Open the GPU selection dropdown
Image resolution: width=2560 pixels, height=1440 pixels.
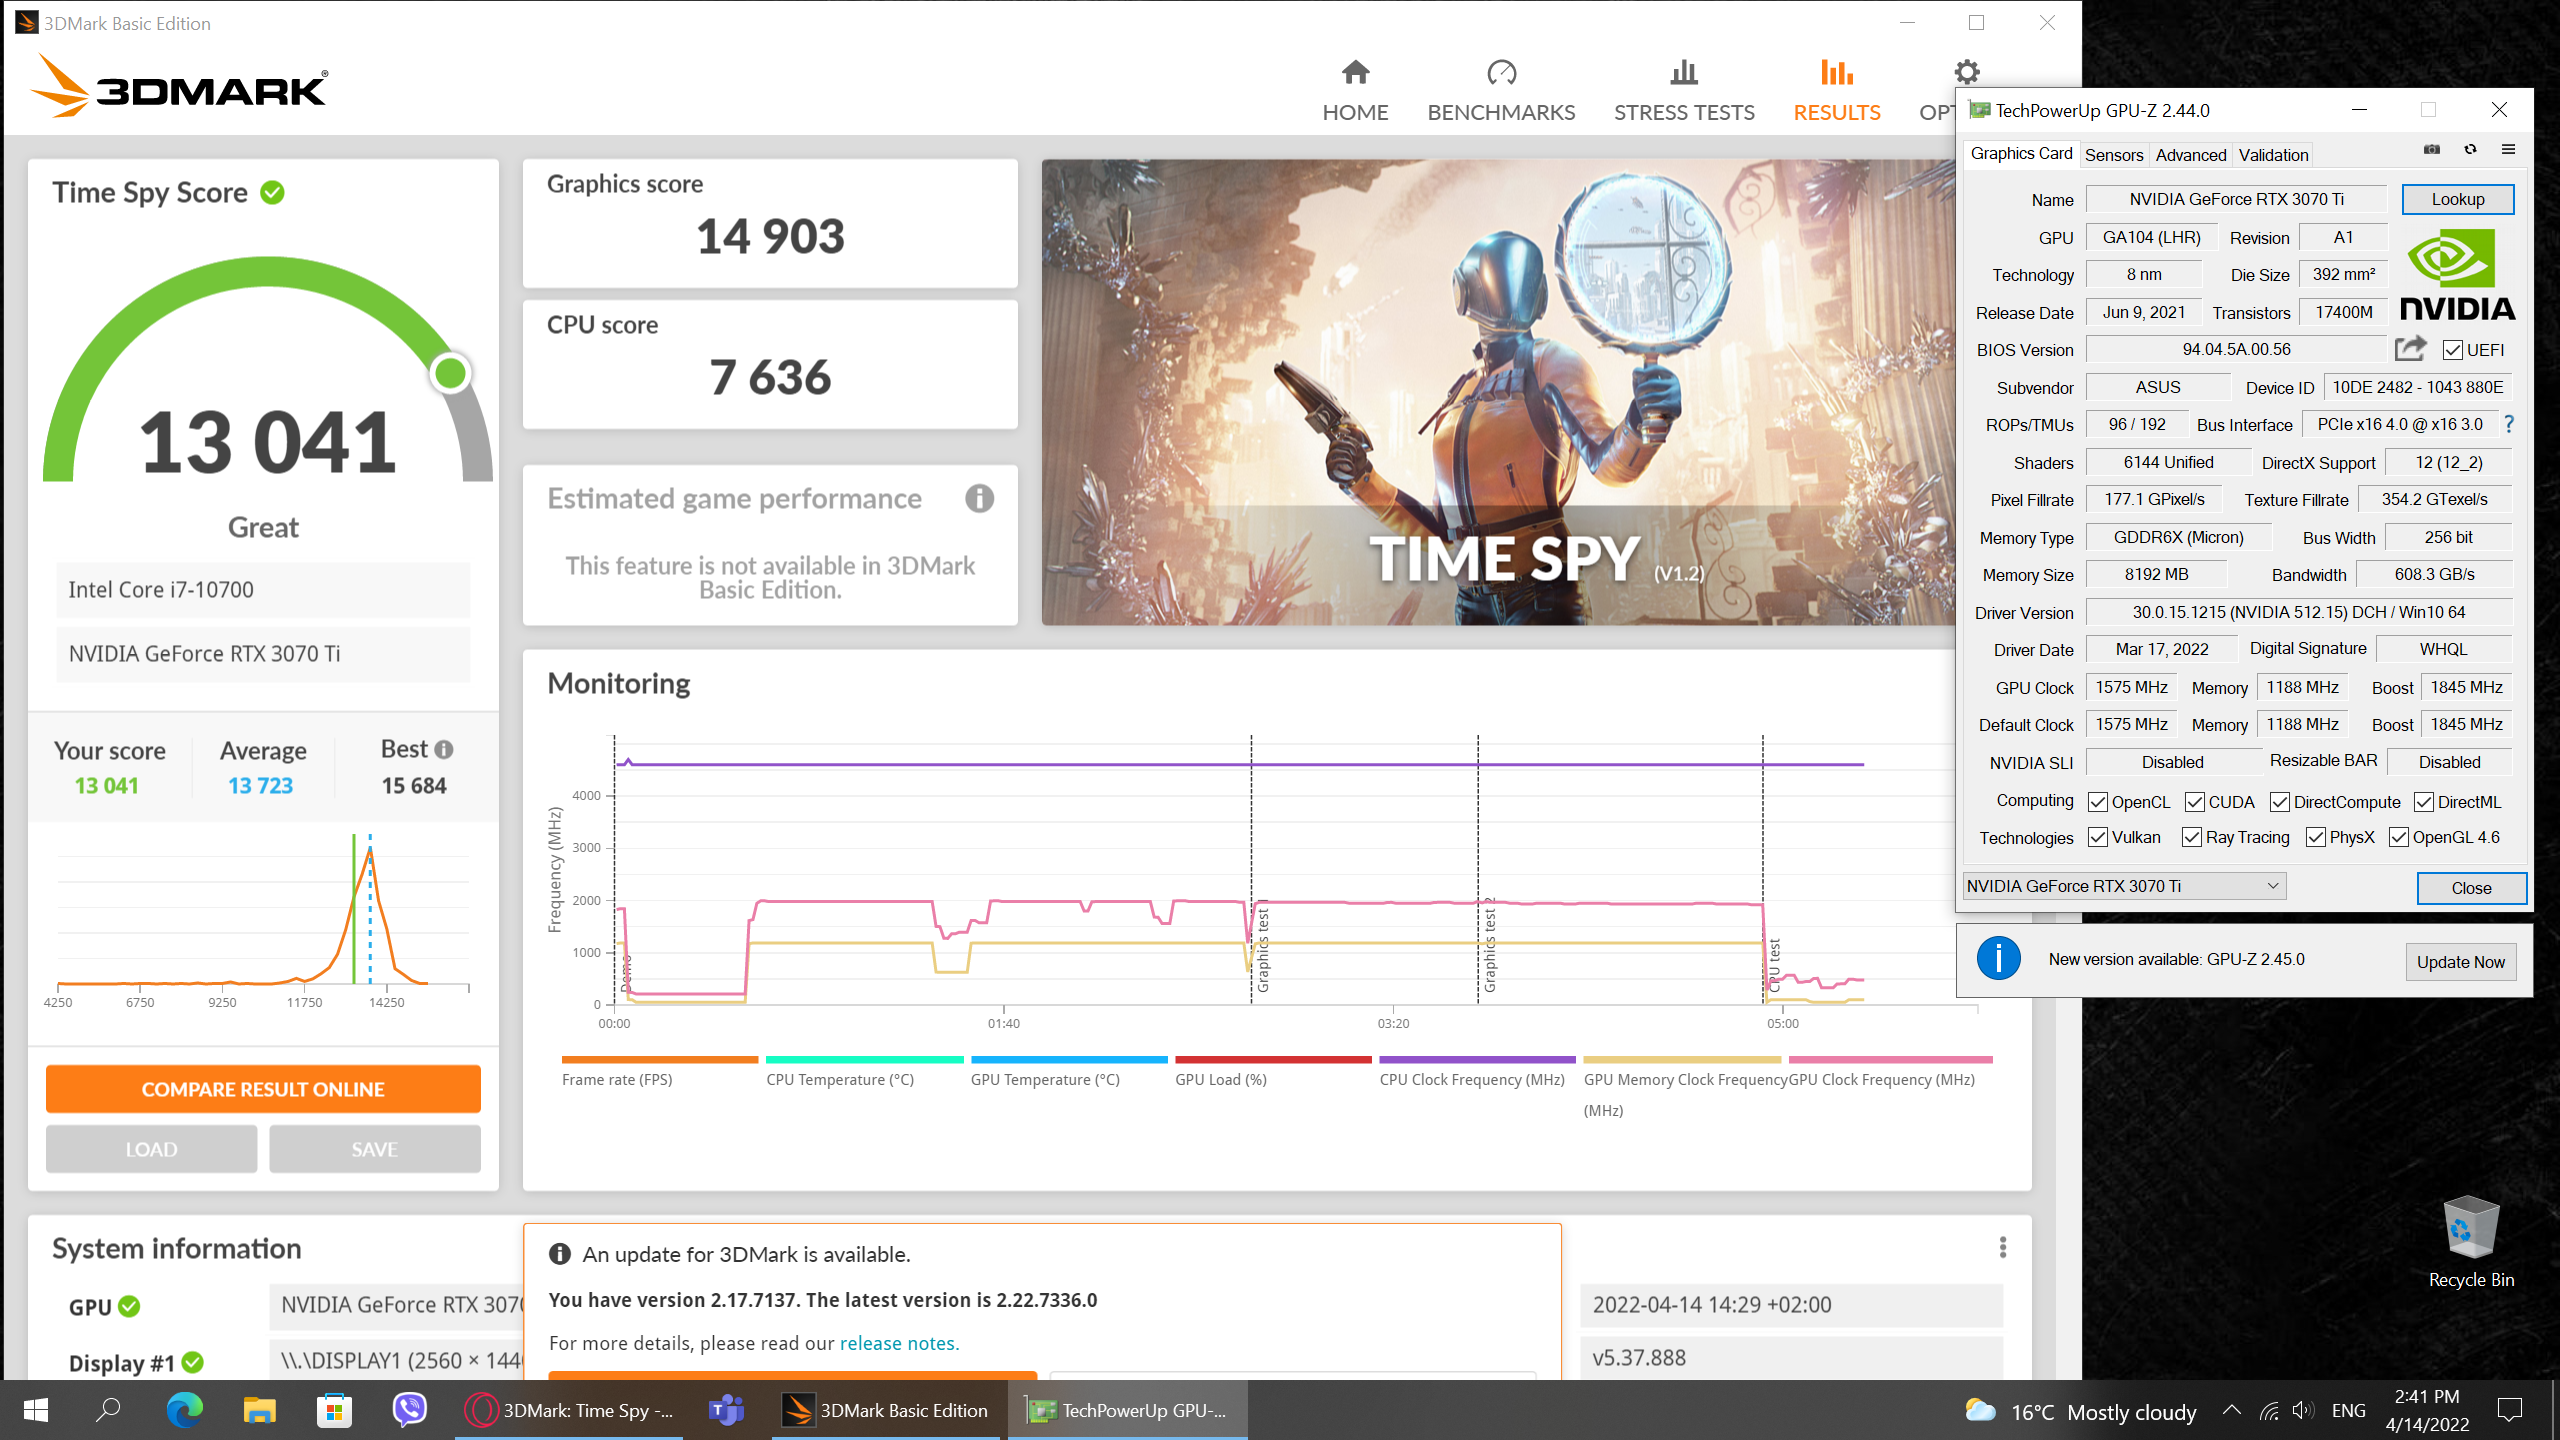(x=2124, y=886)
